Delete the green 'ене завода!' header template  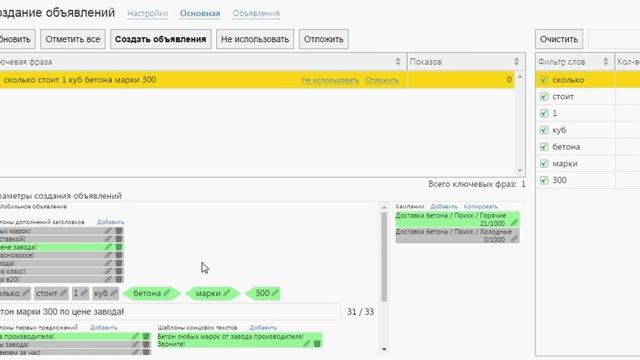pos(118,247)
